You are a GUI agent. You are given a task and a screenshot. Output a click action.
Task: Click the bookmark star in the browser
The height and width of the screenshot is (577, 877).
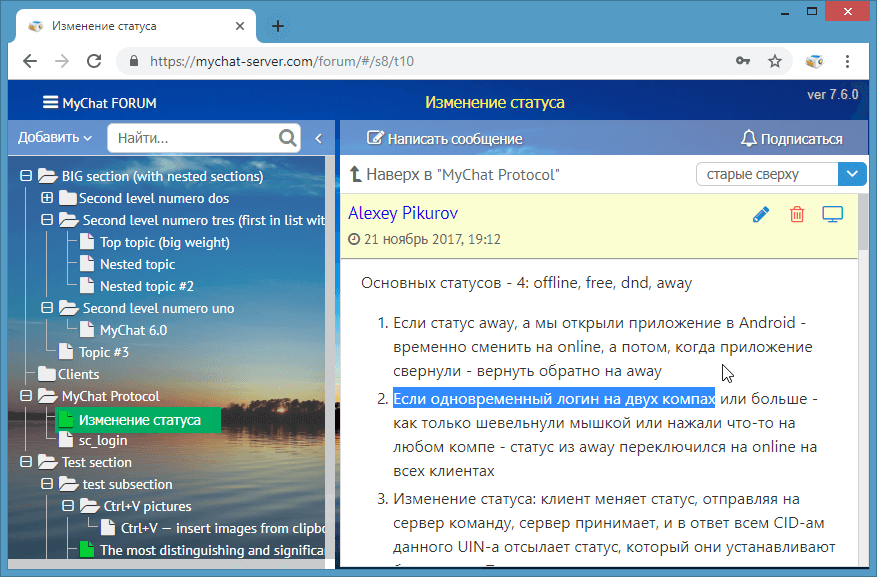point(775,61)
